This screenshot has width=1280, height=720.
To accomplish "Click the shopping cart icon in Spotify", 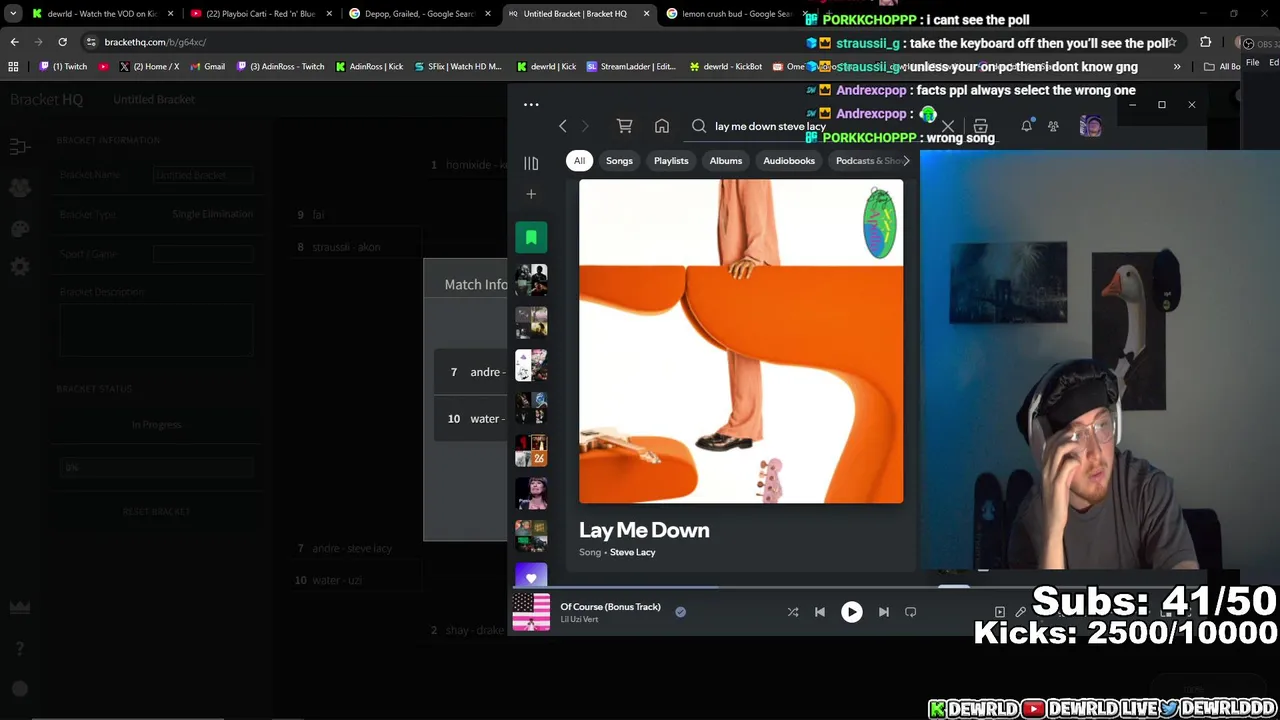I will pos(624,126).
